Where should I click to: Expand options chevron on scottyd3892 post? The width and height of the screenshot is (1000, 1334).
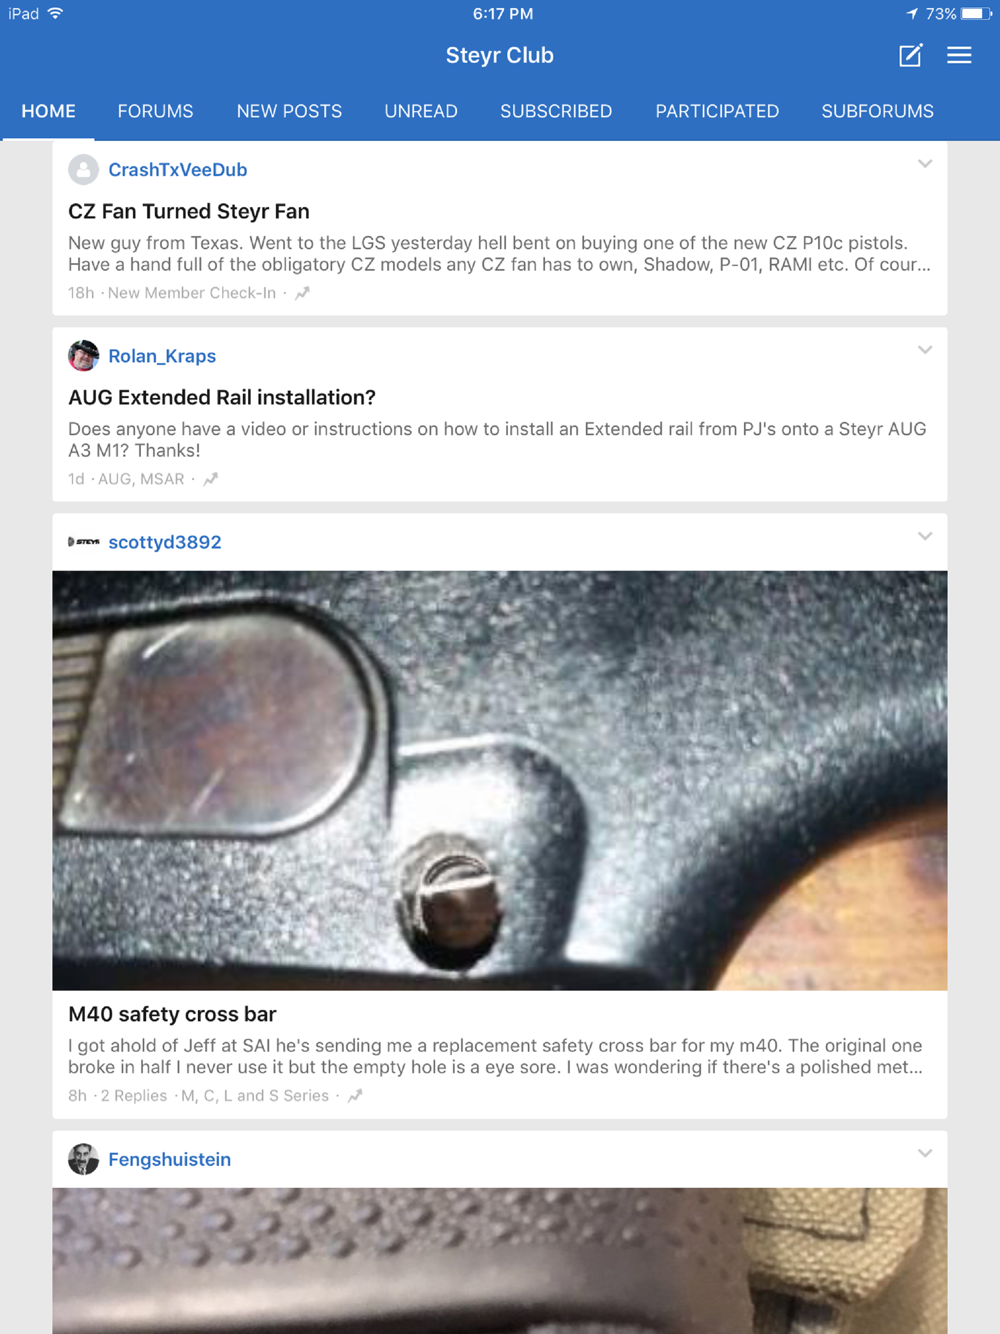tap(925, 536)
